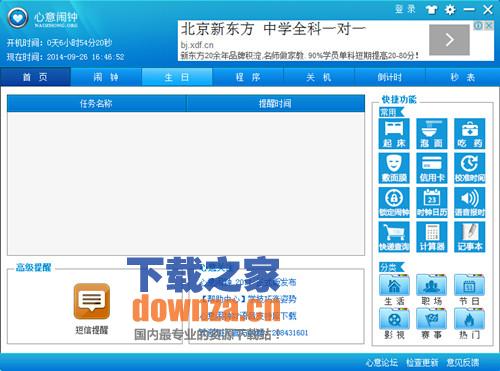Open settings with the gear icon
The height and width of the screenshot is (371, 500).
(450, 10)
